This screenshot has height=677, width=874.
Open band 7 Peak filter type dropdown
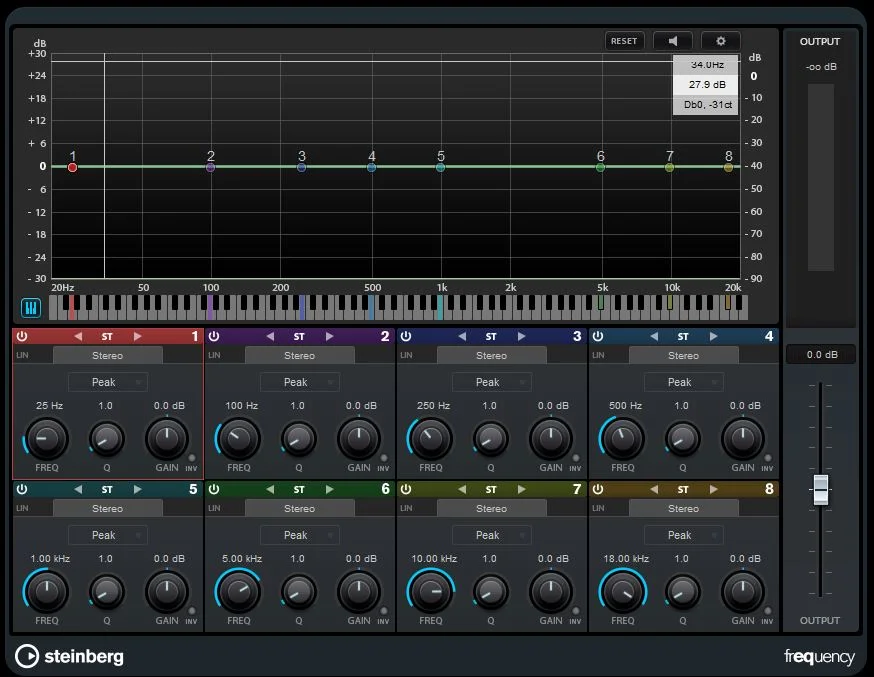click(x=492, y=535)
